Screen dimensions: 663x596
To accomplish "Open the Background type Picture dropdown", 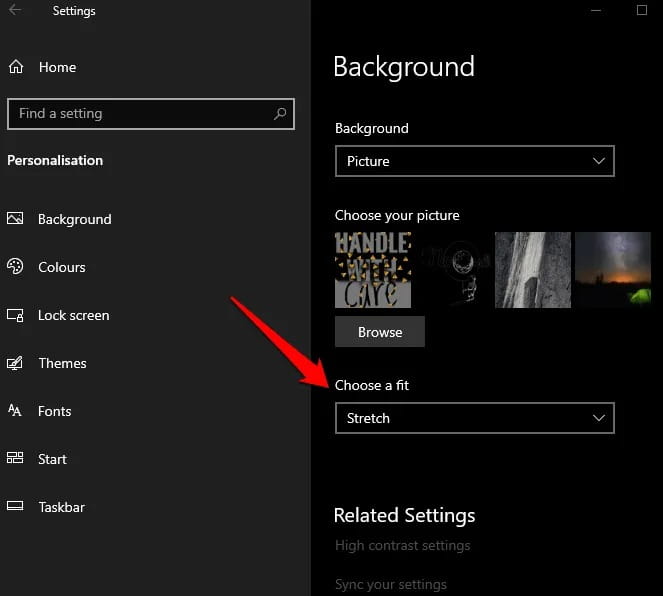I will click(x=474, y=161).
